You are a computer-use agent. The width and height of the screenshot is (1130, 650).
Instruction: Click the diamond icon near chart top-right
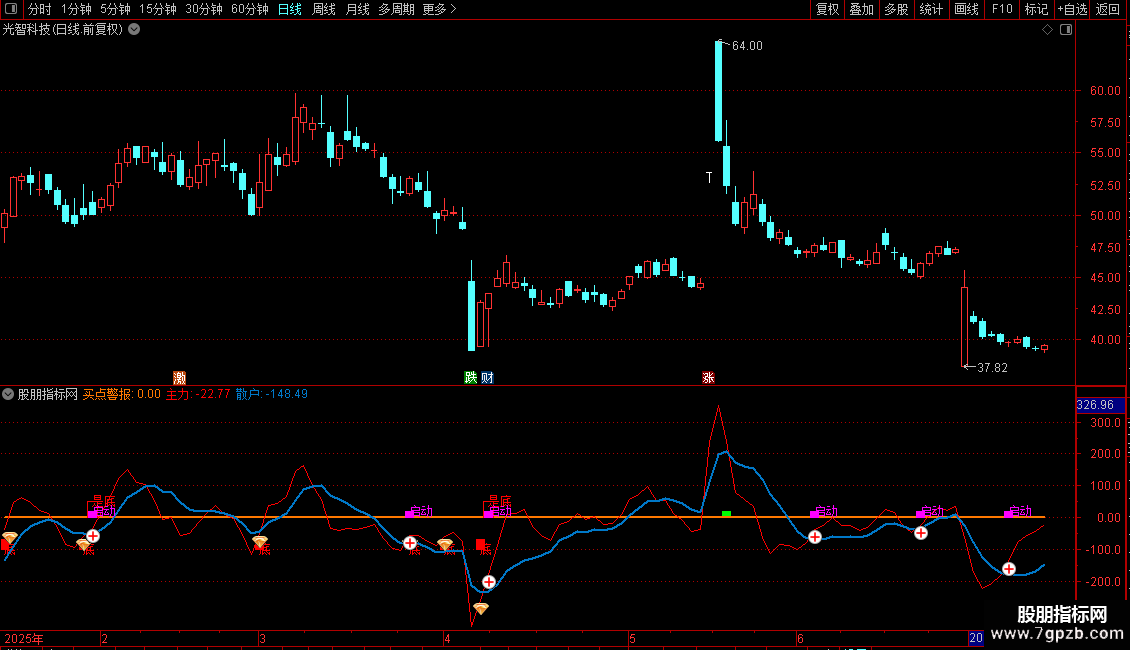(1047, 30)
